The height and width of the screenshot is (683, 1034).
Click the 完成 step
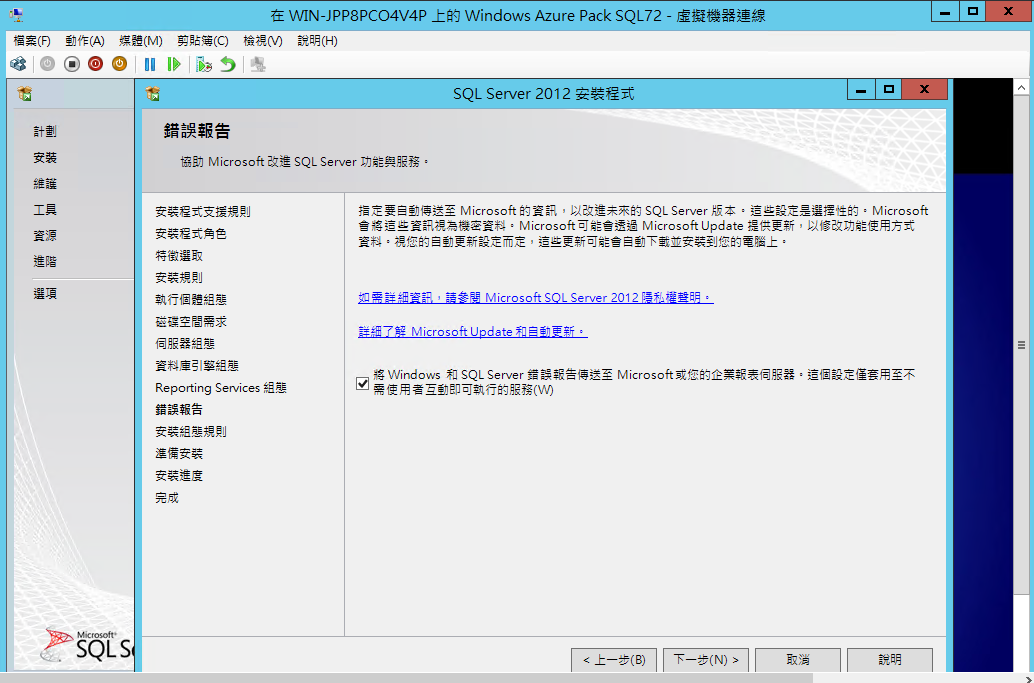167,498
